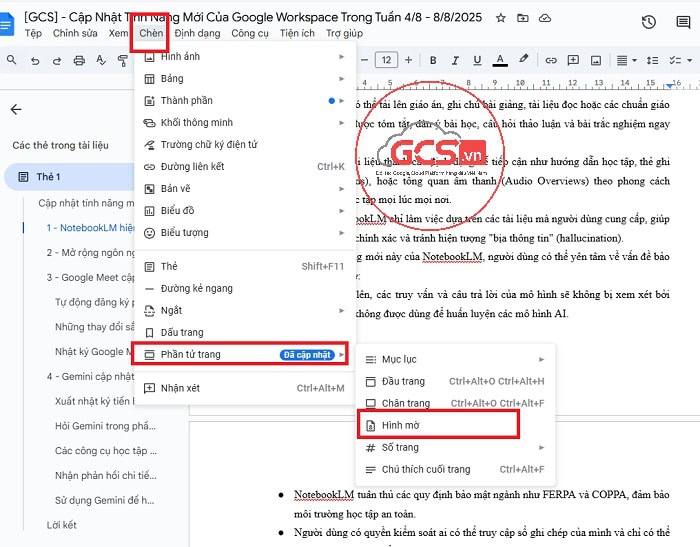Select Hình mờ from the submenu
Screen dimensions: 700x547
tap(438, 425)
